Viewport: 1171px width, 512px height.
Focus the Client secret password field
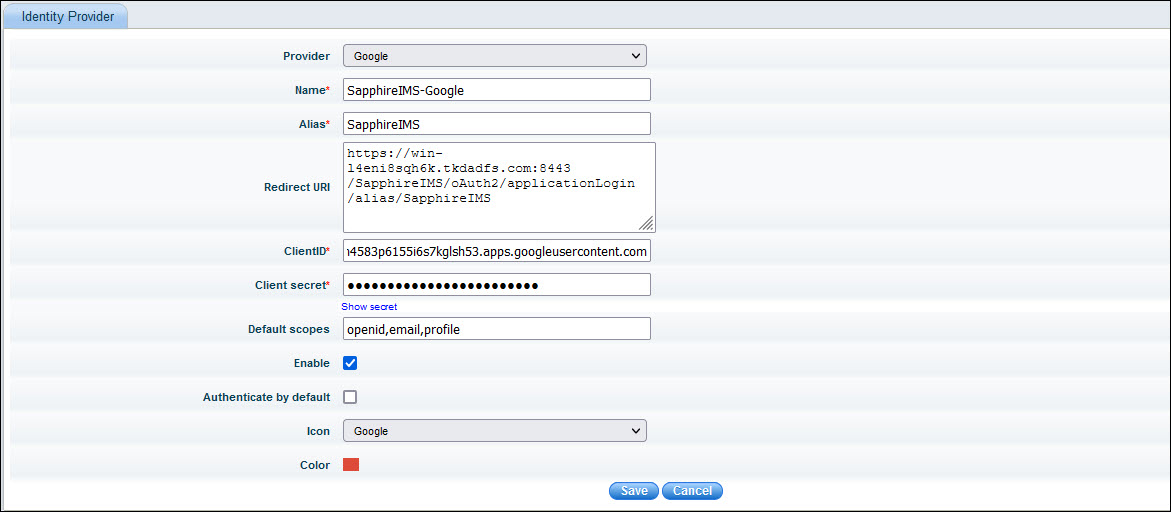coord(496,285)
